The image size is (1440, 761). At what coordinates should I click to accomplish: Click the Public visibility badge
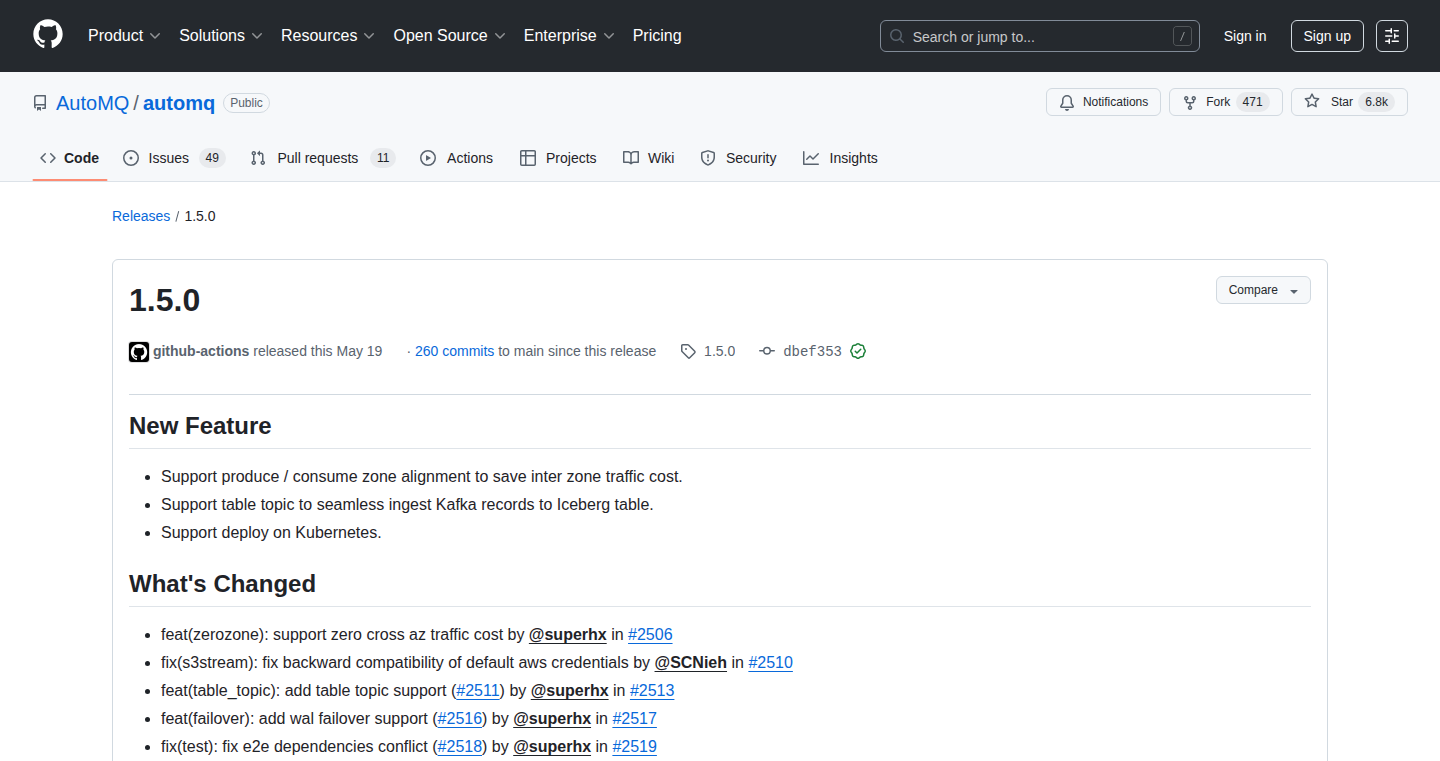(246, 103)
